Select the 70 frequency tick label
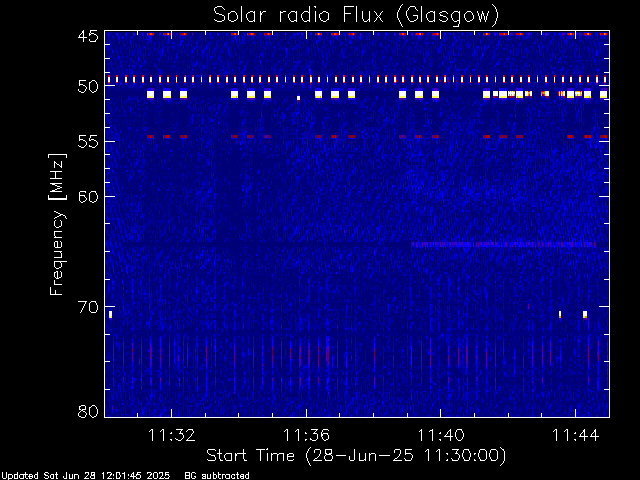640x480 pixels. pos(88,307)
